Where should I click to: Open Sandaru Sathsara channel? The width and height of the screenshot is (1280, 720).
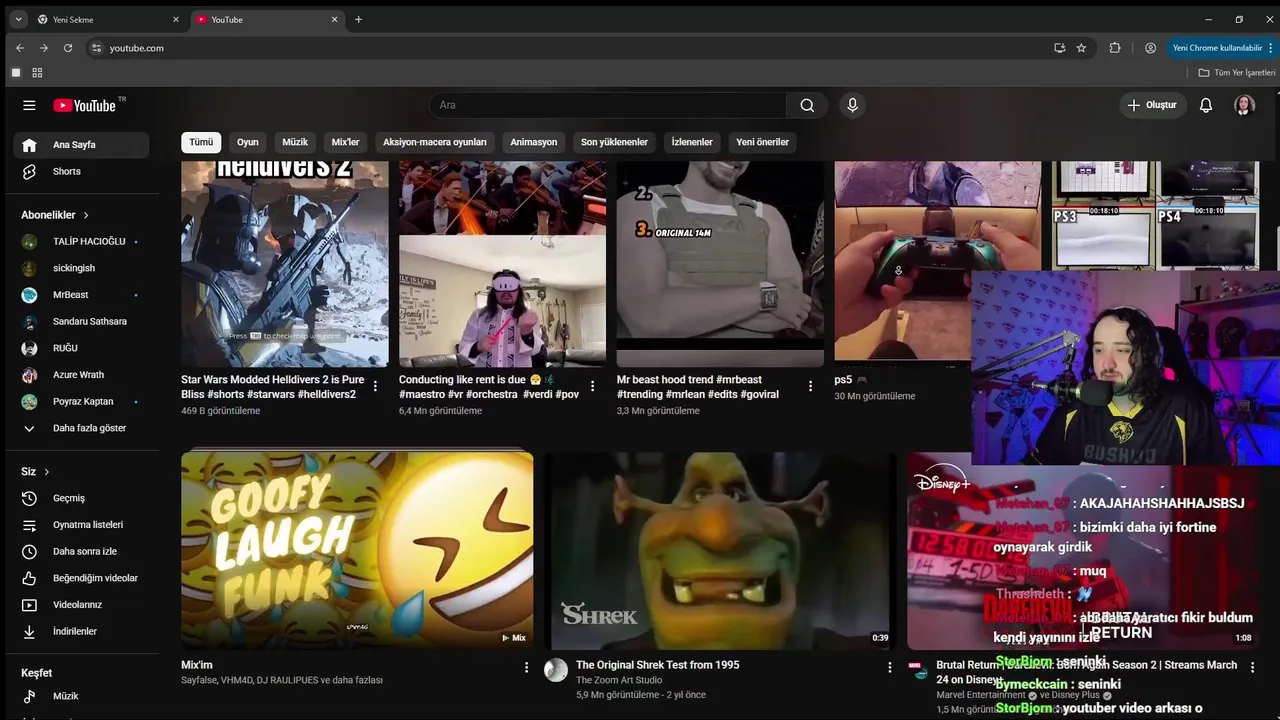pos(81,322)
